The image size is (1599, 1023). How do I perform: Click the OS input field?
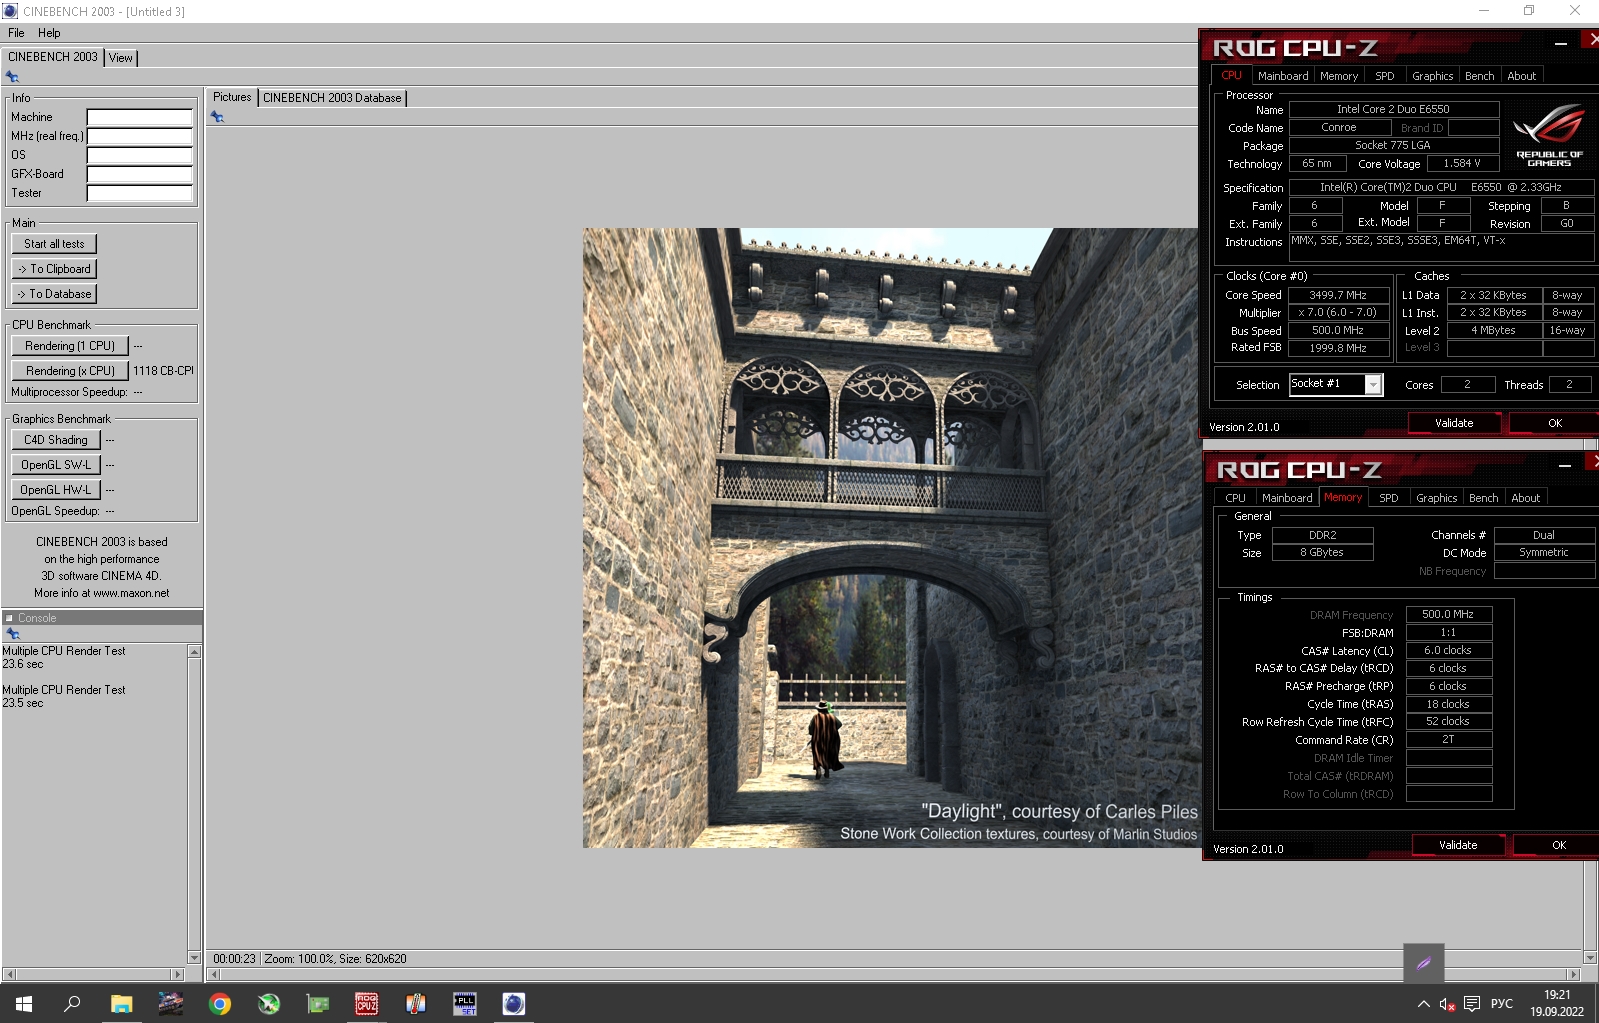[x=140, y=155]
